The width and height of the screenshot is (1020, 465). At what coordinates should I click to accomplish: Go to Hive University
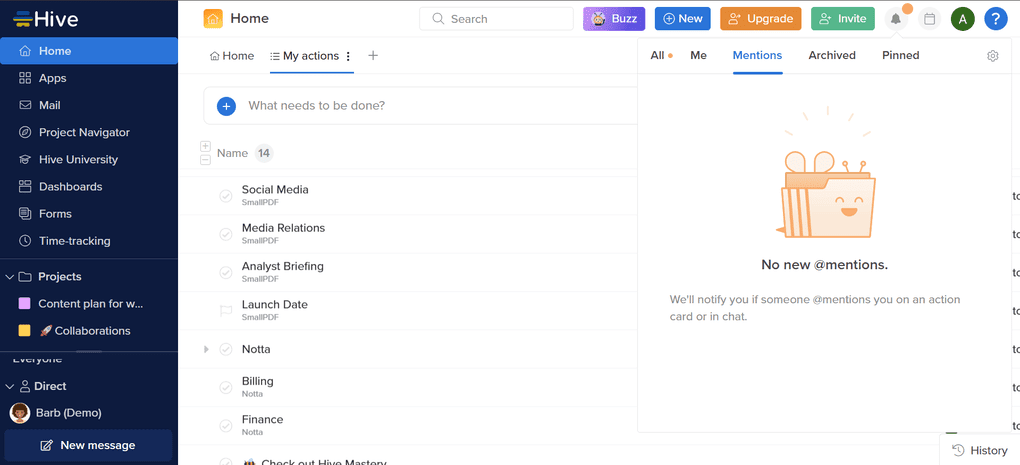pos(78,159)
